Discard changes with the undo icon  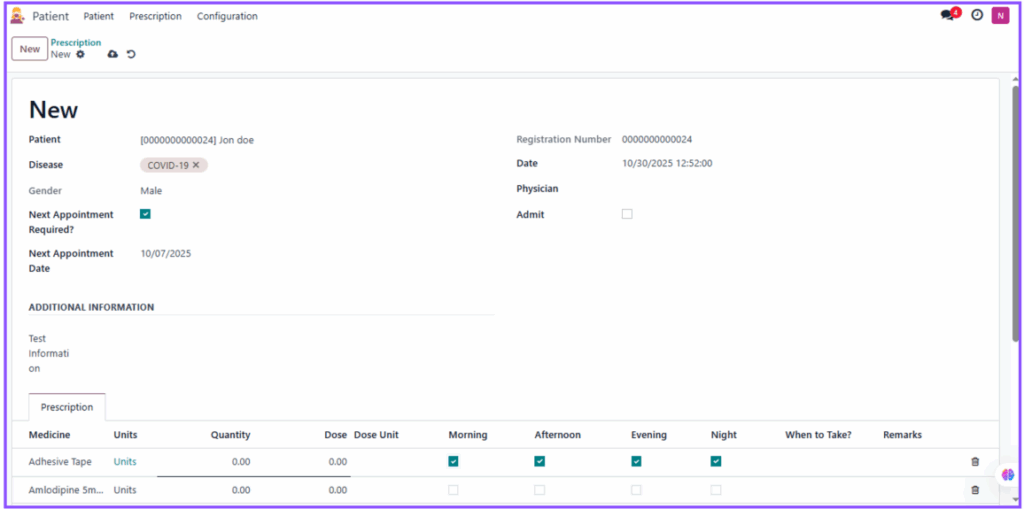(x=131, y=54)
